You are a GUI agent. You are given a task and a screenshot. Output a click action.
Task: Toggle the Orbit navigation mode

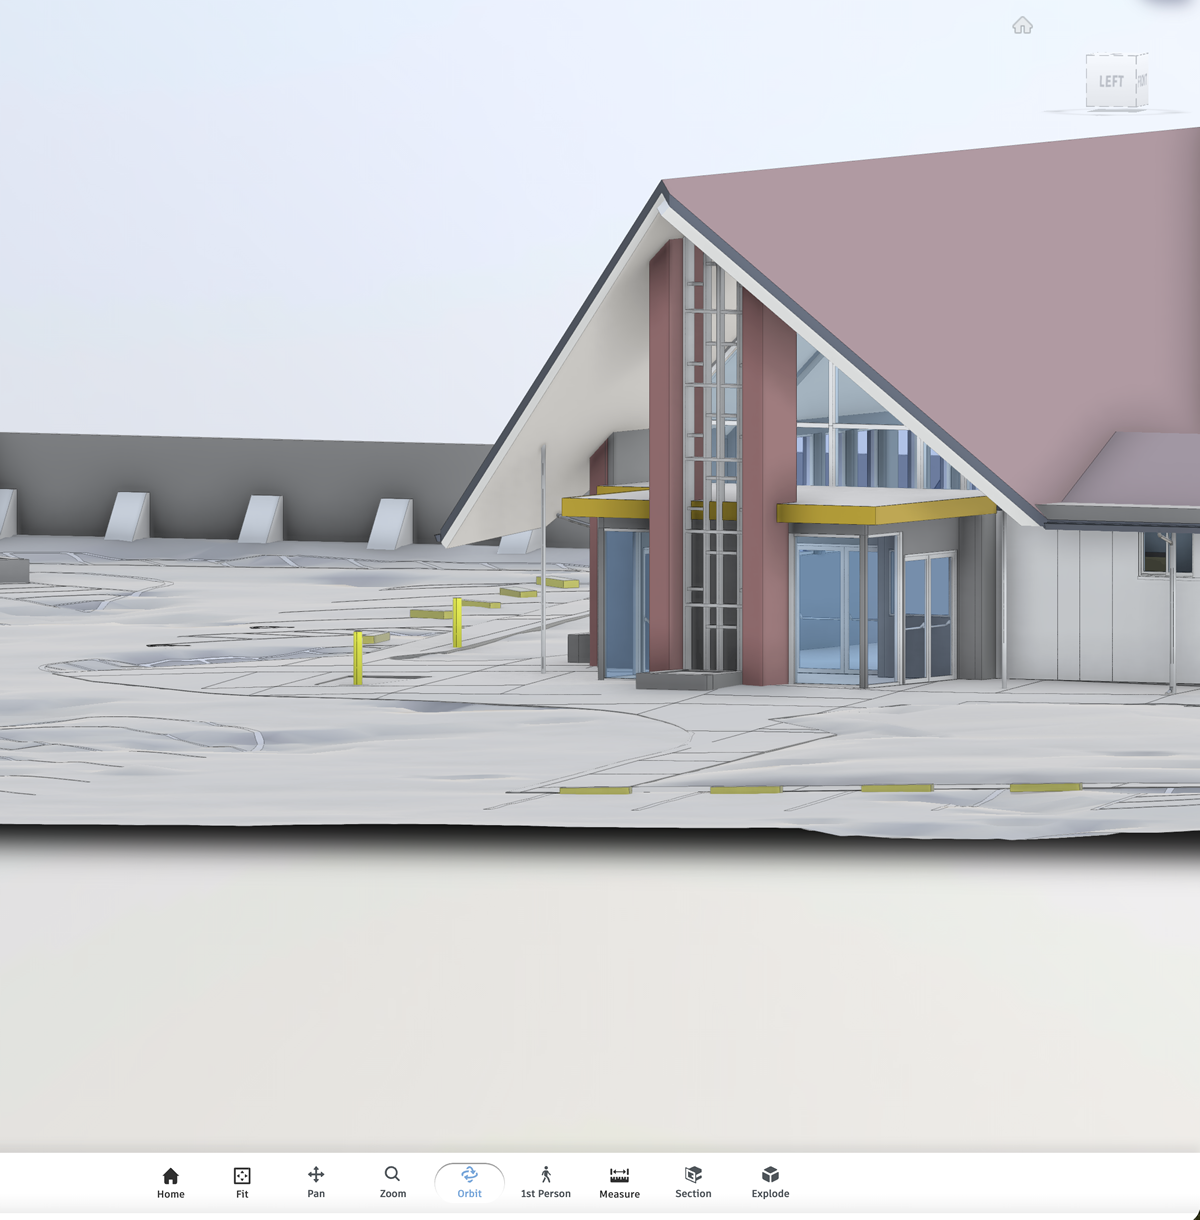[x=469, y=1181]
